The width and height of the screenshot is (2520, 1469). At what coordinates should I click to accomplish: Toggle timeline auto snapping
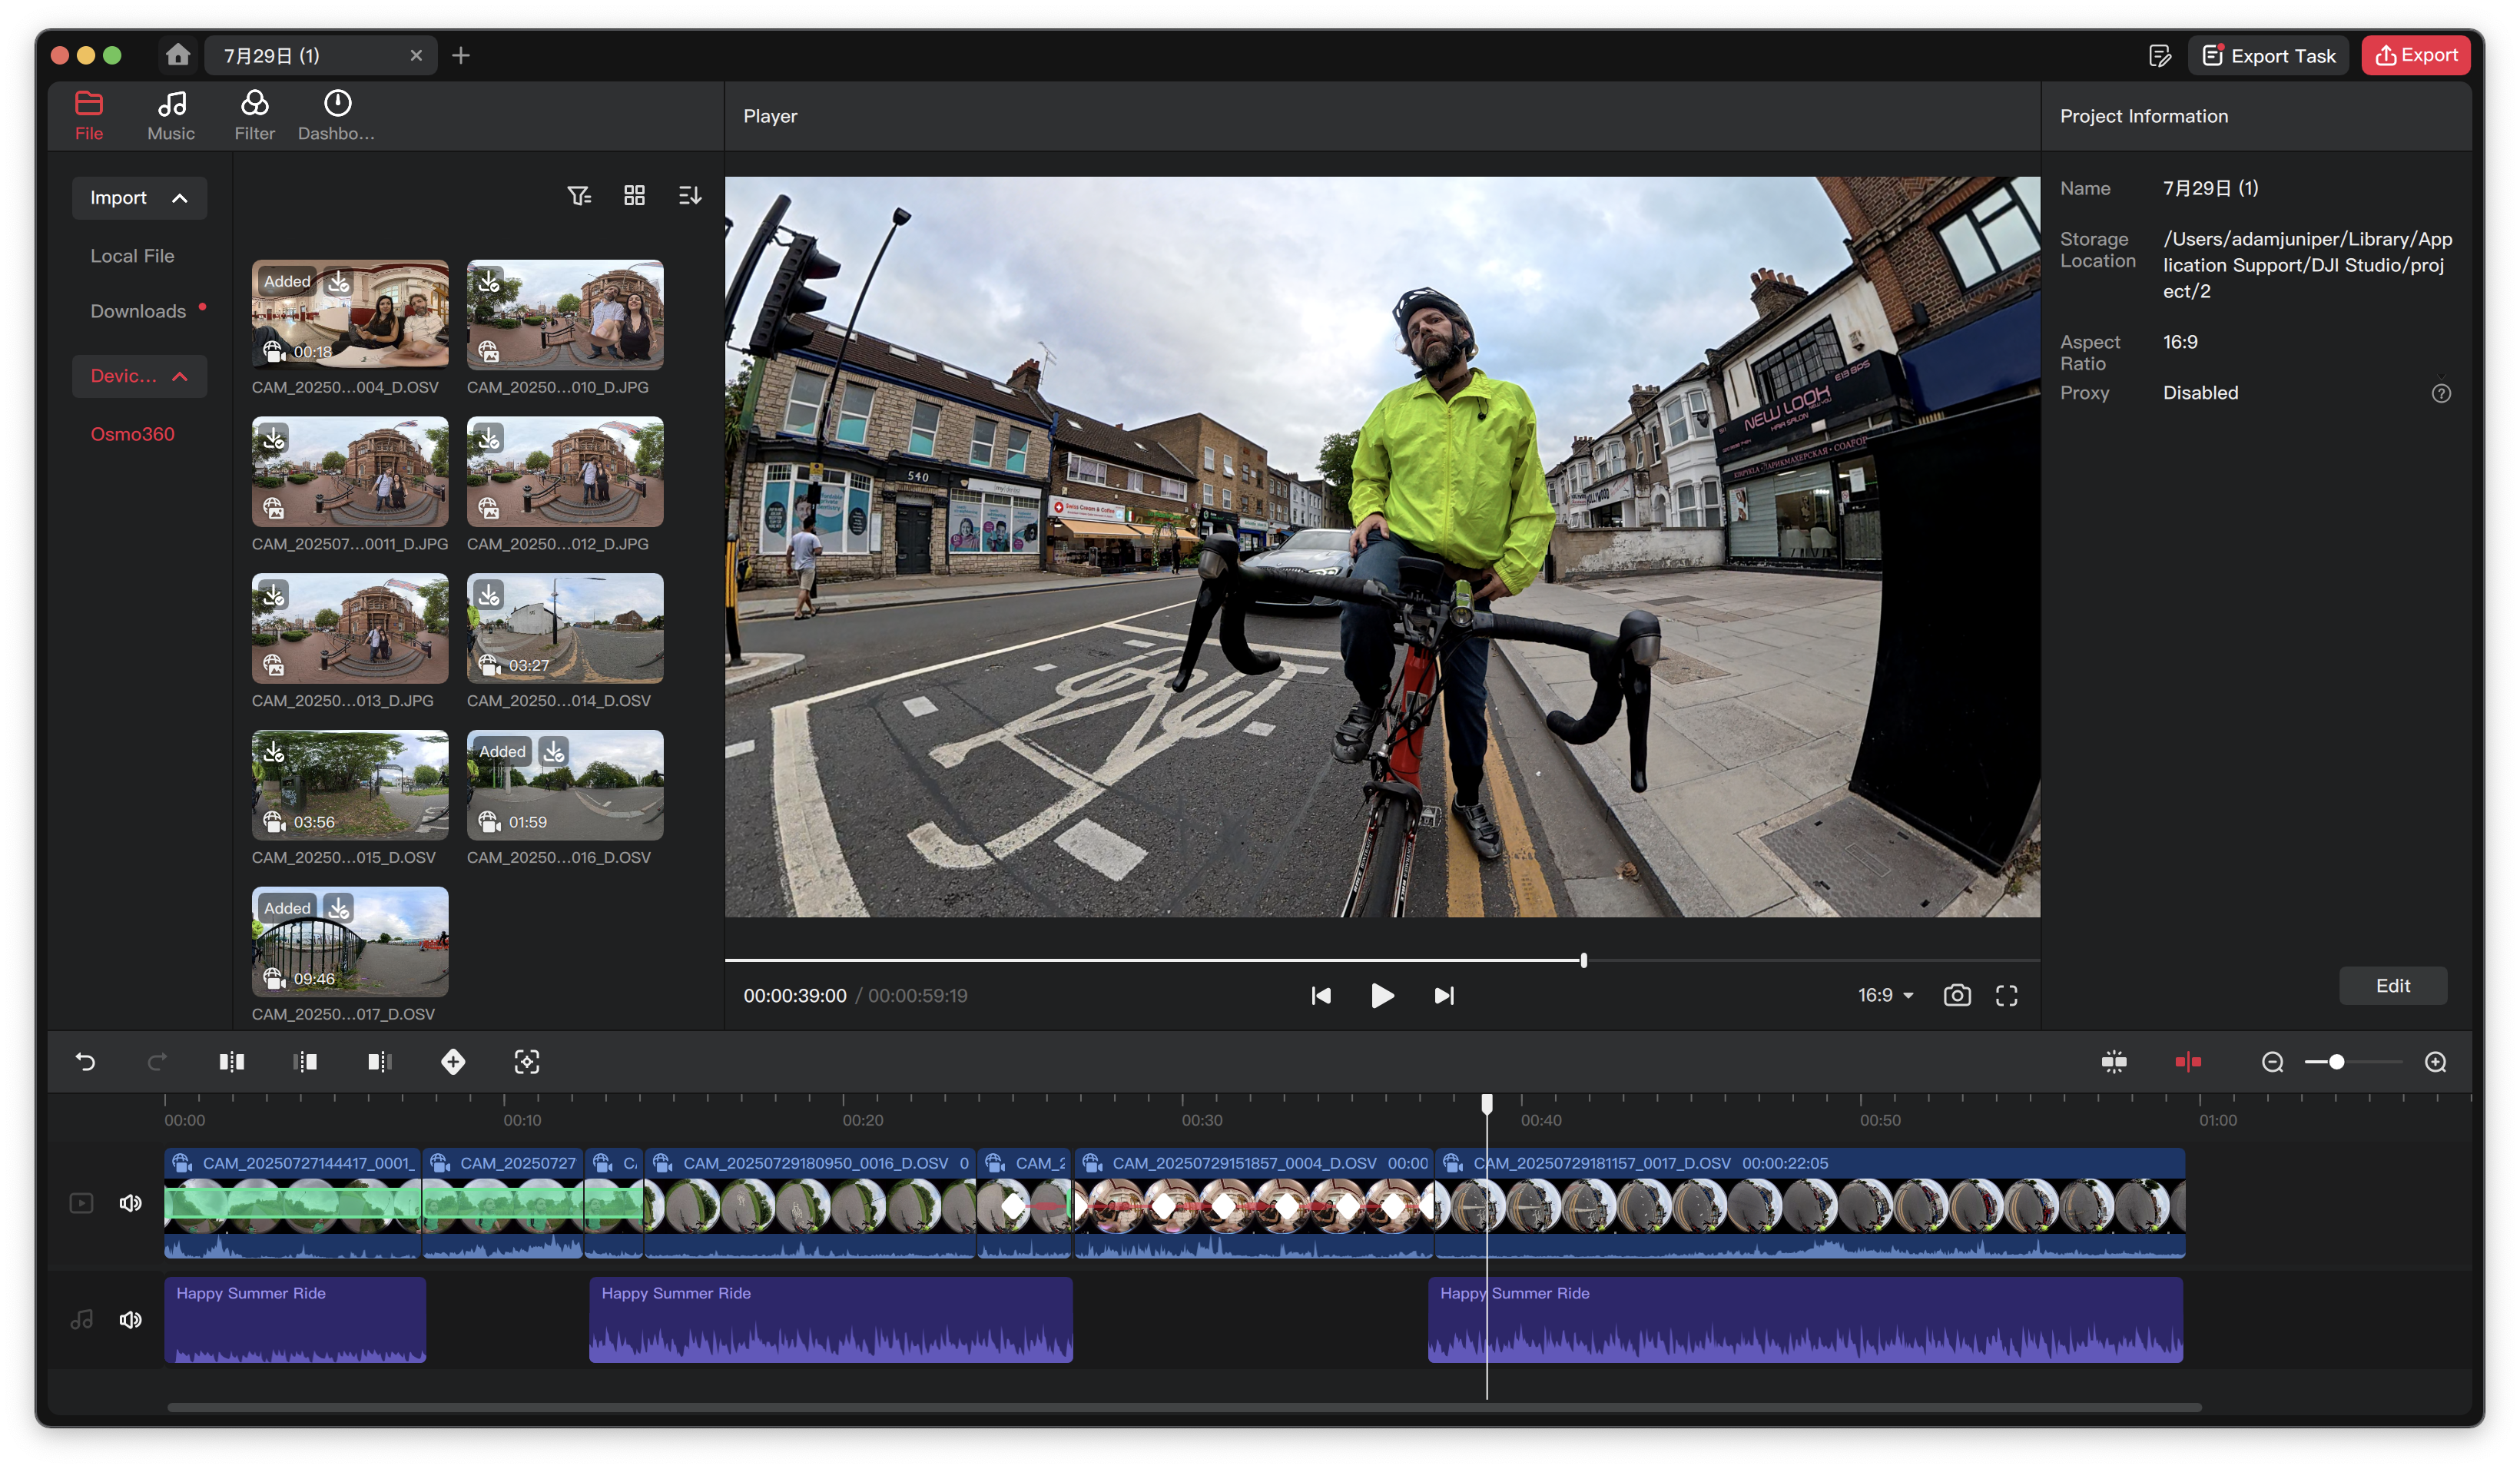pos(2113,1061)
